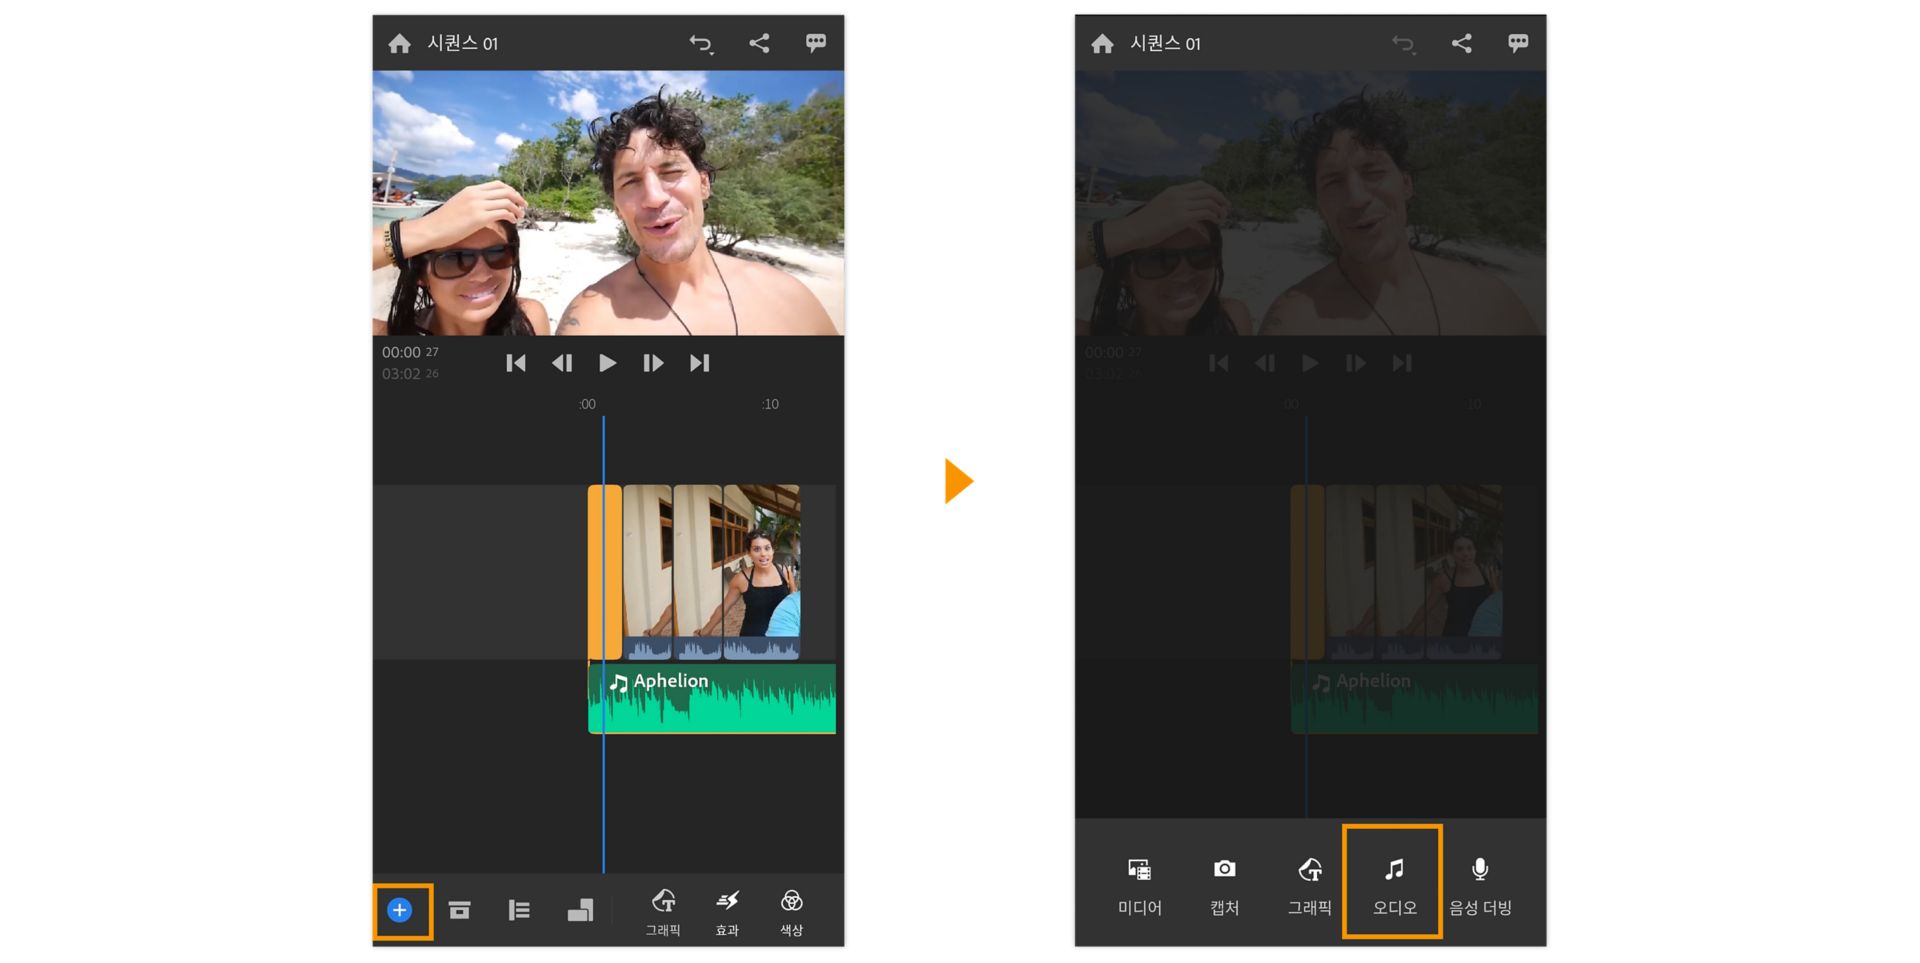Jump to the sequence end on the left screen

[x=699, y=363]
